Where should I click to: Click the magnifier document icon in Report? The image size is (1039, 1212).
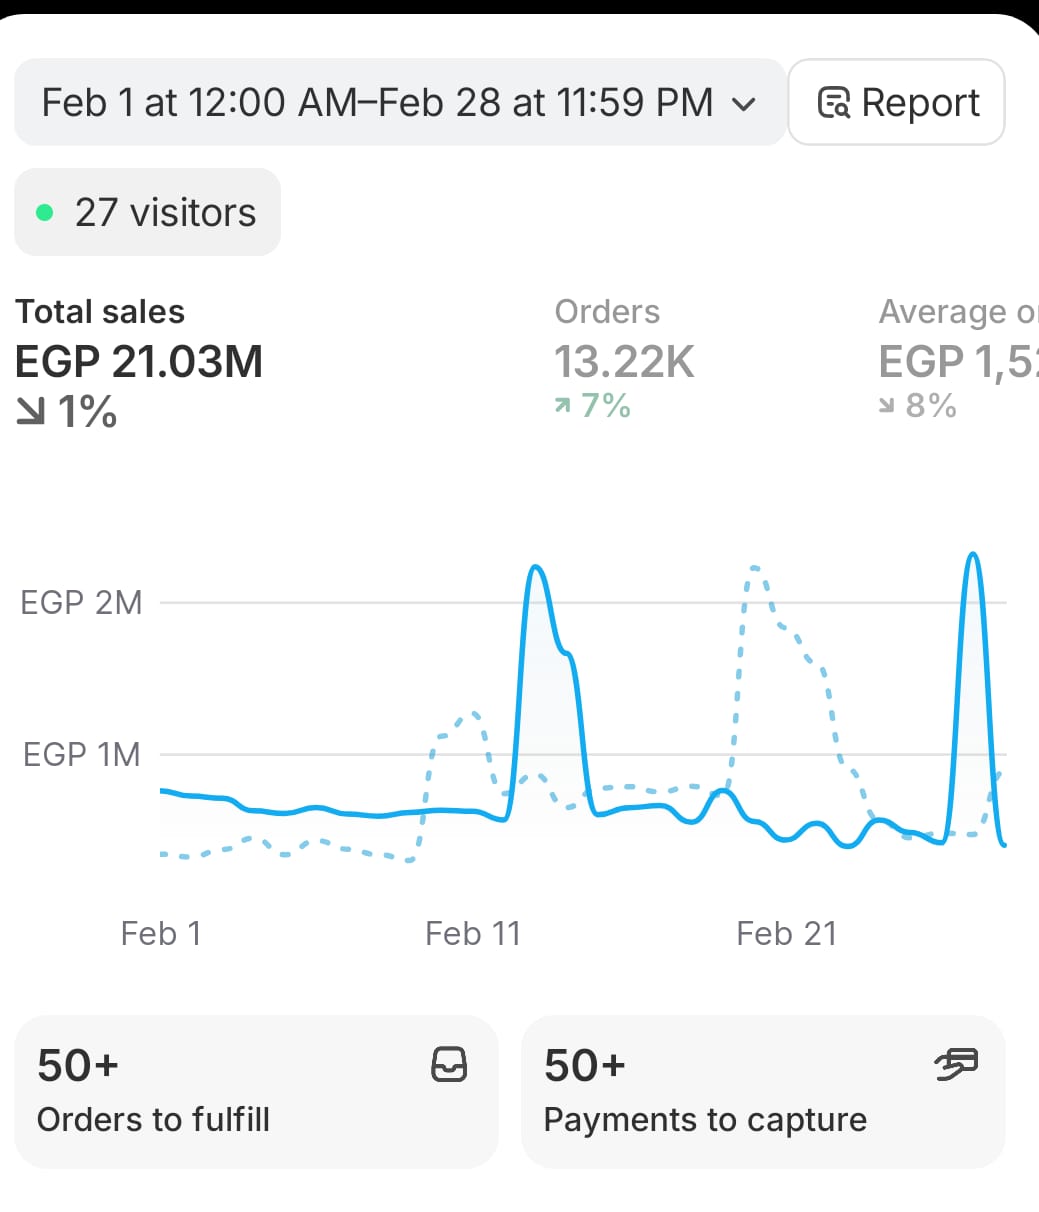tap(834, 103)
